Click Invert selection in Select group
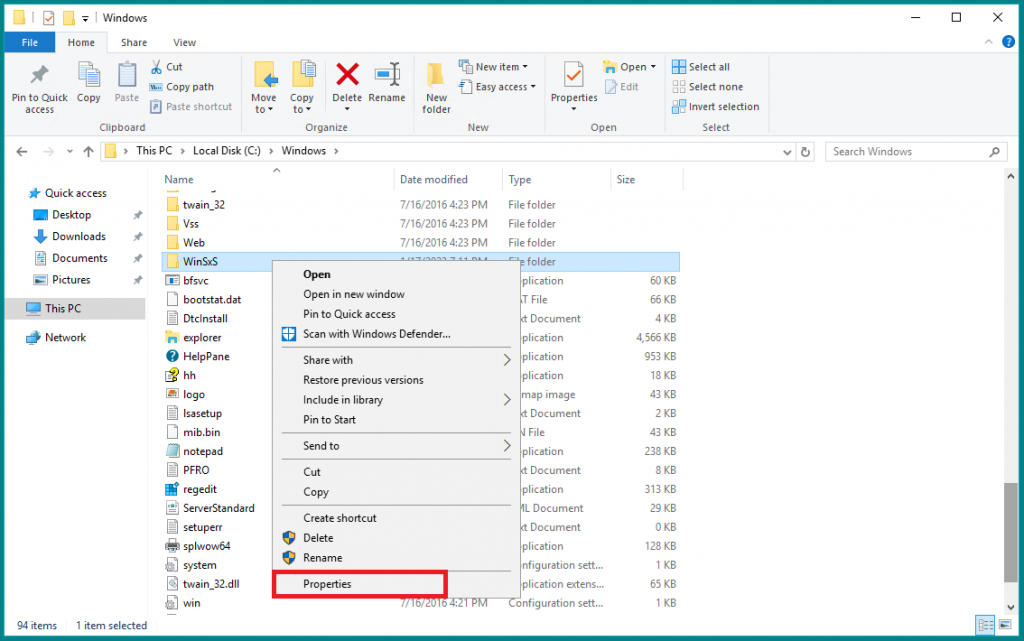1024x641 pixels. point(716,106)
